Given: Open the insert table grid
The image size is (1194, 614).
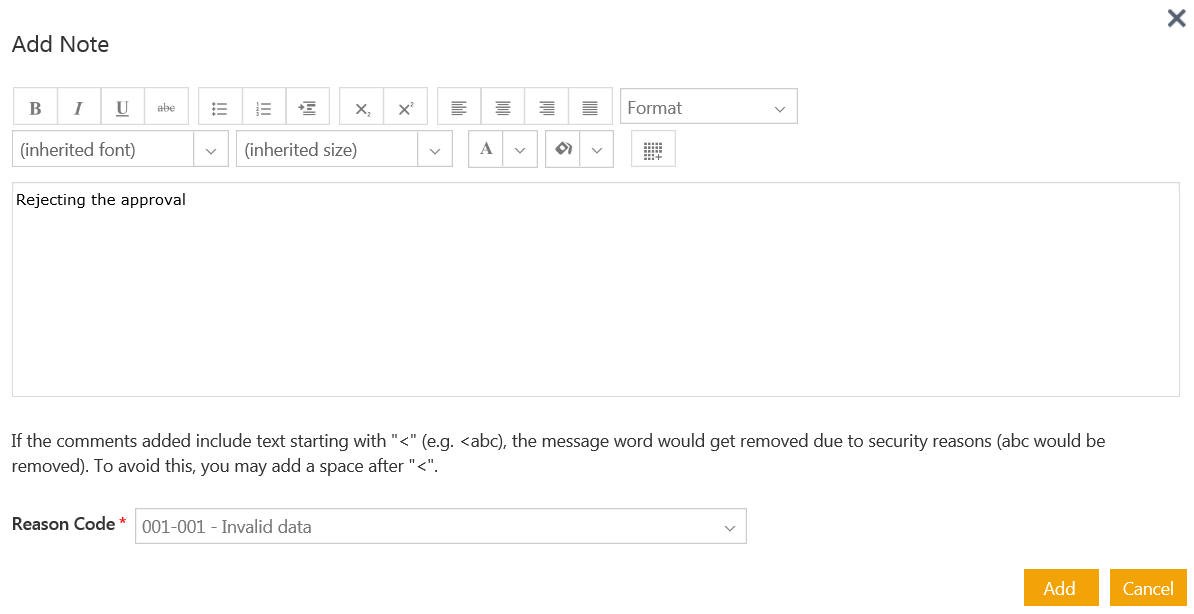Looking at the screenshot, I should pyautogui.click(x=653, y=150).
